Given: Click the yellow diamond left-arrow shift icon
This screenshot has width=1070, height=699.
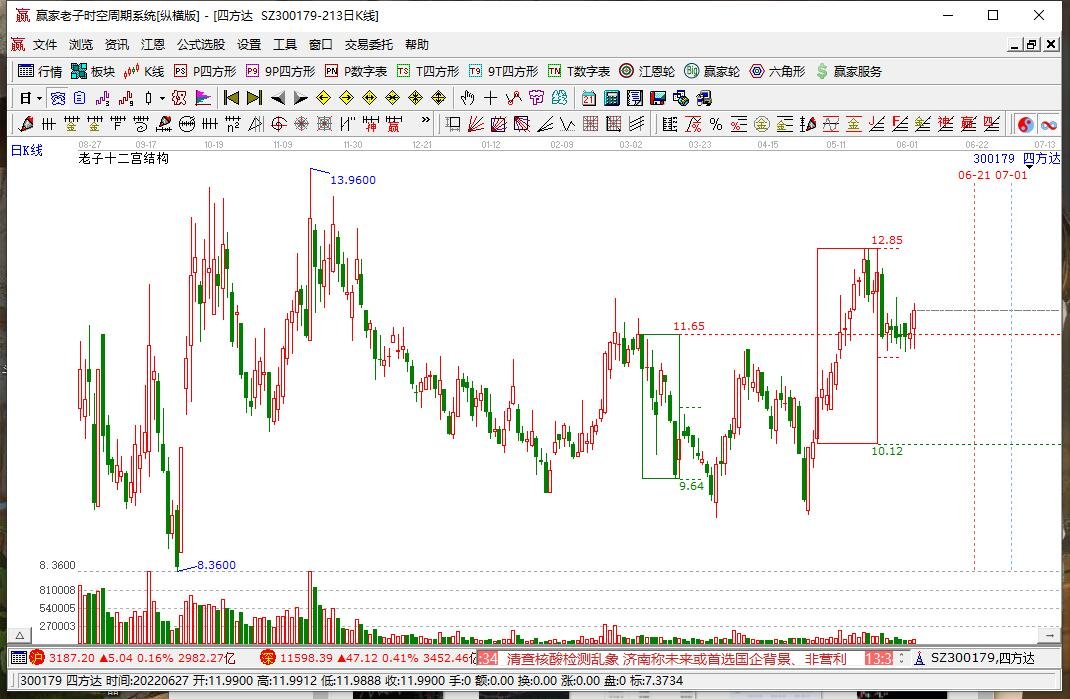Looking at the screenshot, I should pos(323,98).
